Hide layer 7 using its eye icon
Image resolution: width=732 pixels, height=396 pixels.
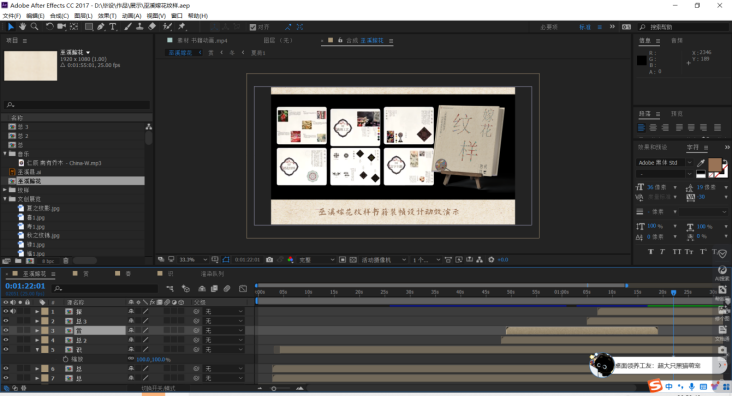click(x=6, y=378)
